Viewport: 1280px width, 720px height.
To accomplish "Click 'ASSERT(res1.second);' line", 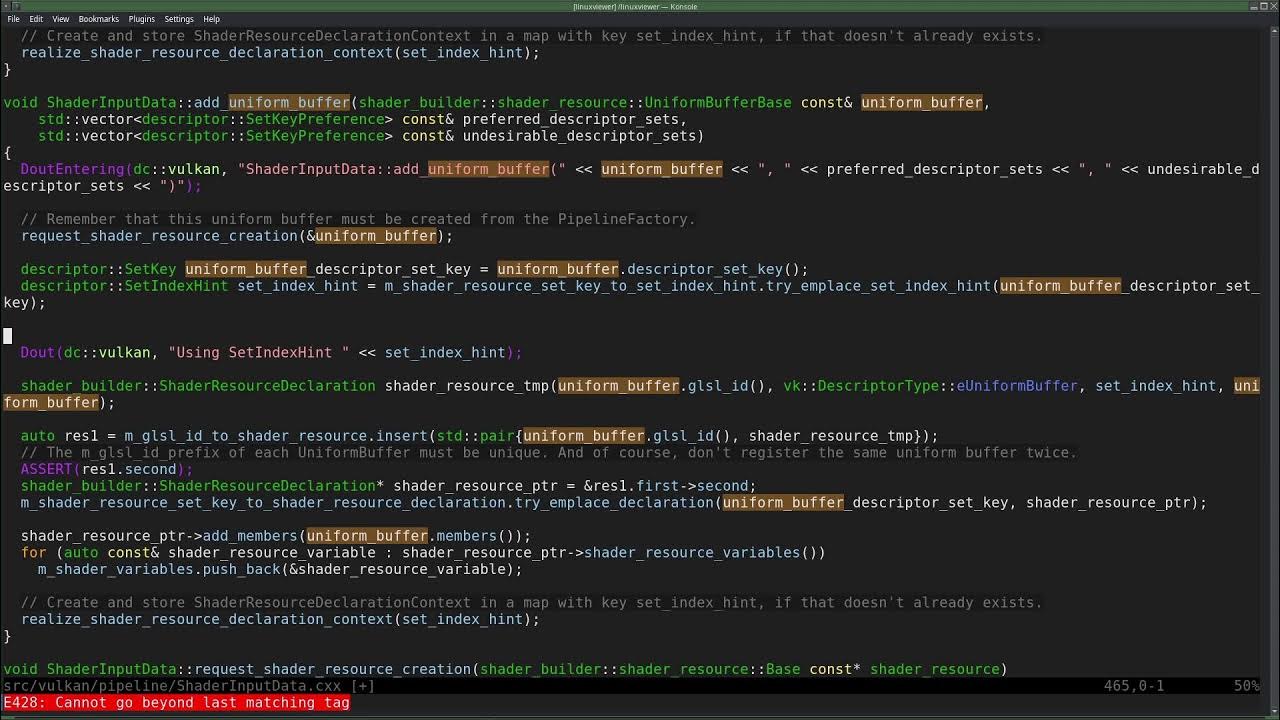I will (x=106, y=469).
